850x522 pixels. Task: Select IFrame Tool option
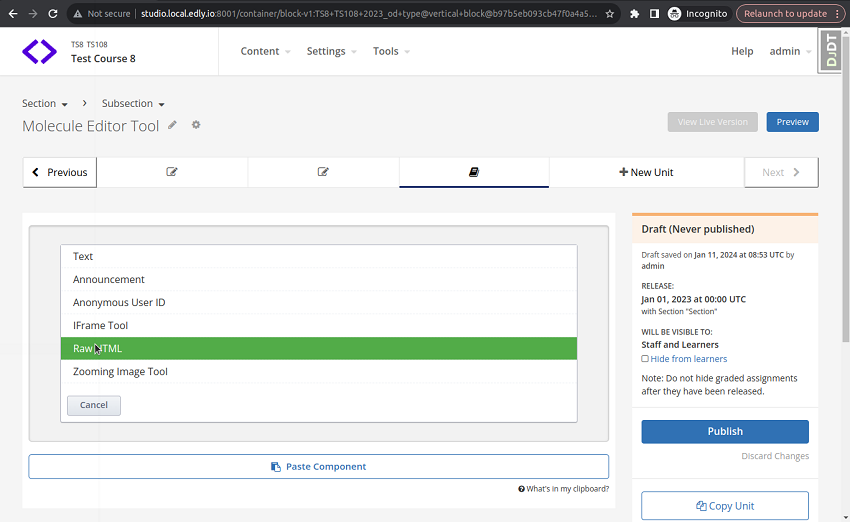(319, 325)
